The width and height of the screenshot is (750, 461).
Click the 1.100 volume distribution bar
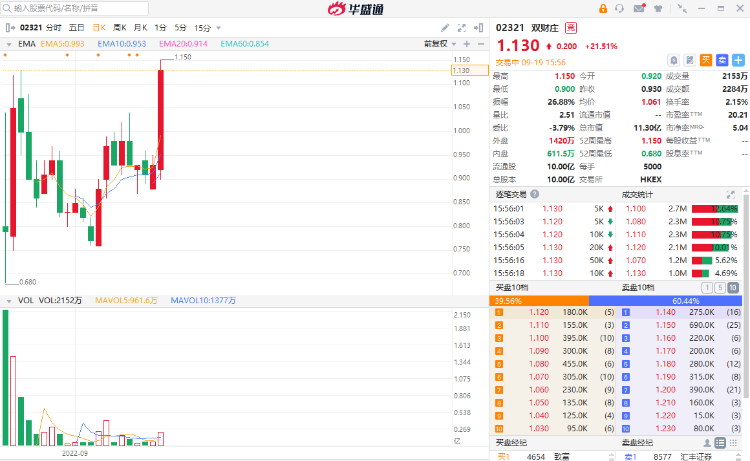[x=715, y=209]
